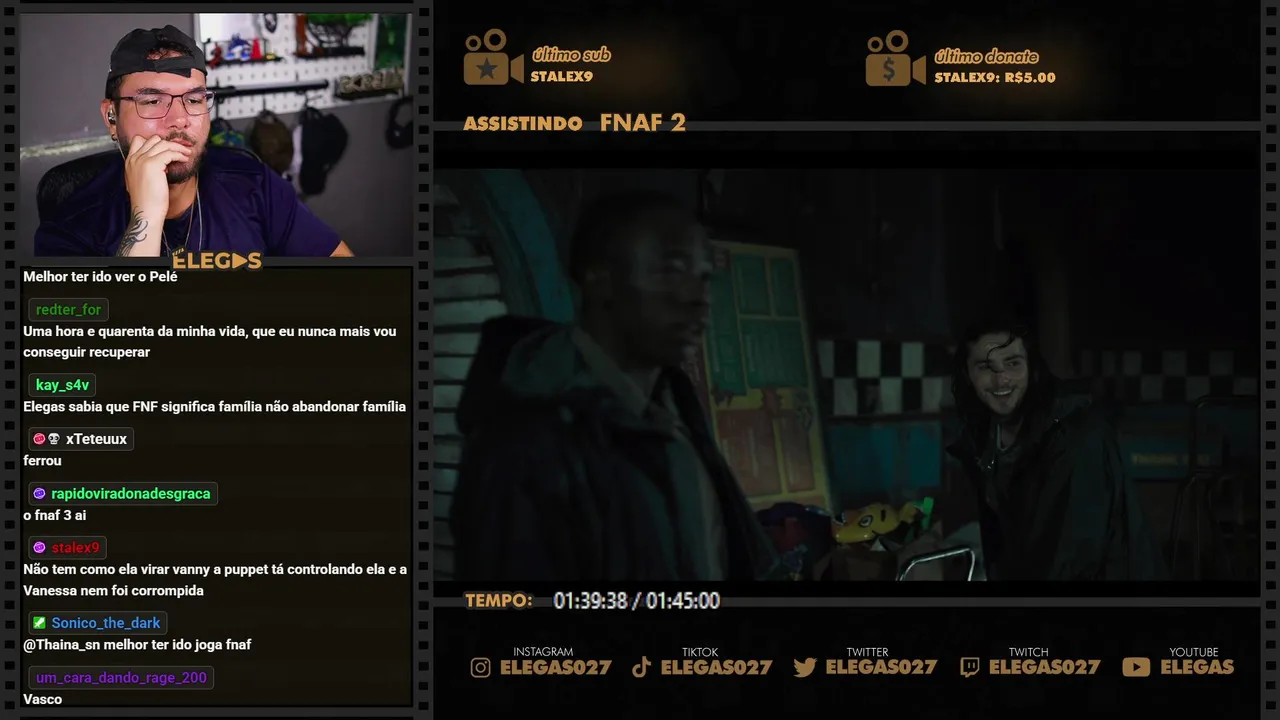
Task: Click the 'último donate' label
Action: coord(986,56)
